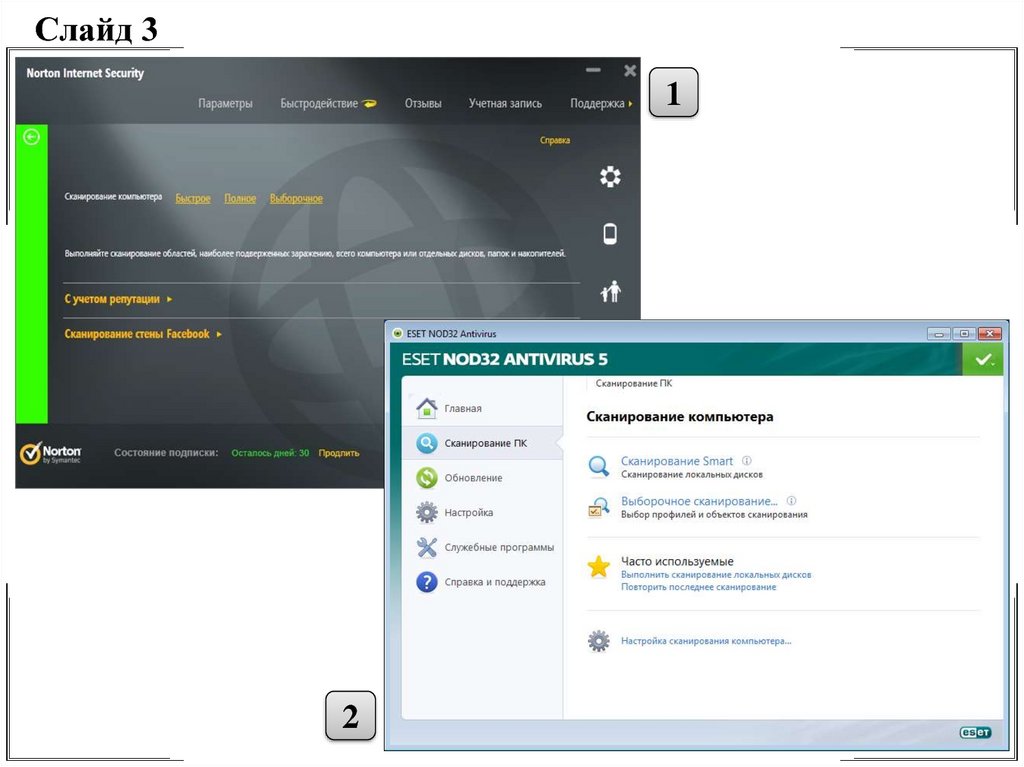Open Служебные программы in ESET sidebar
The width and height of the screenshot is (1024, 767).
(x=498, y=547)
